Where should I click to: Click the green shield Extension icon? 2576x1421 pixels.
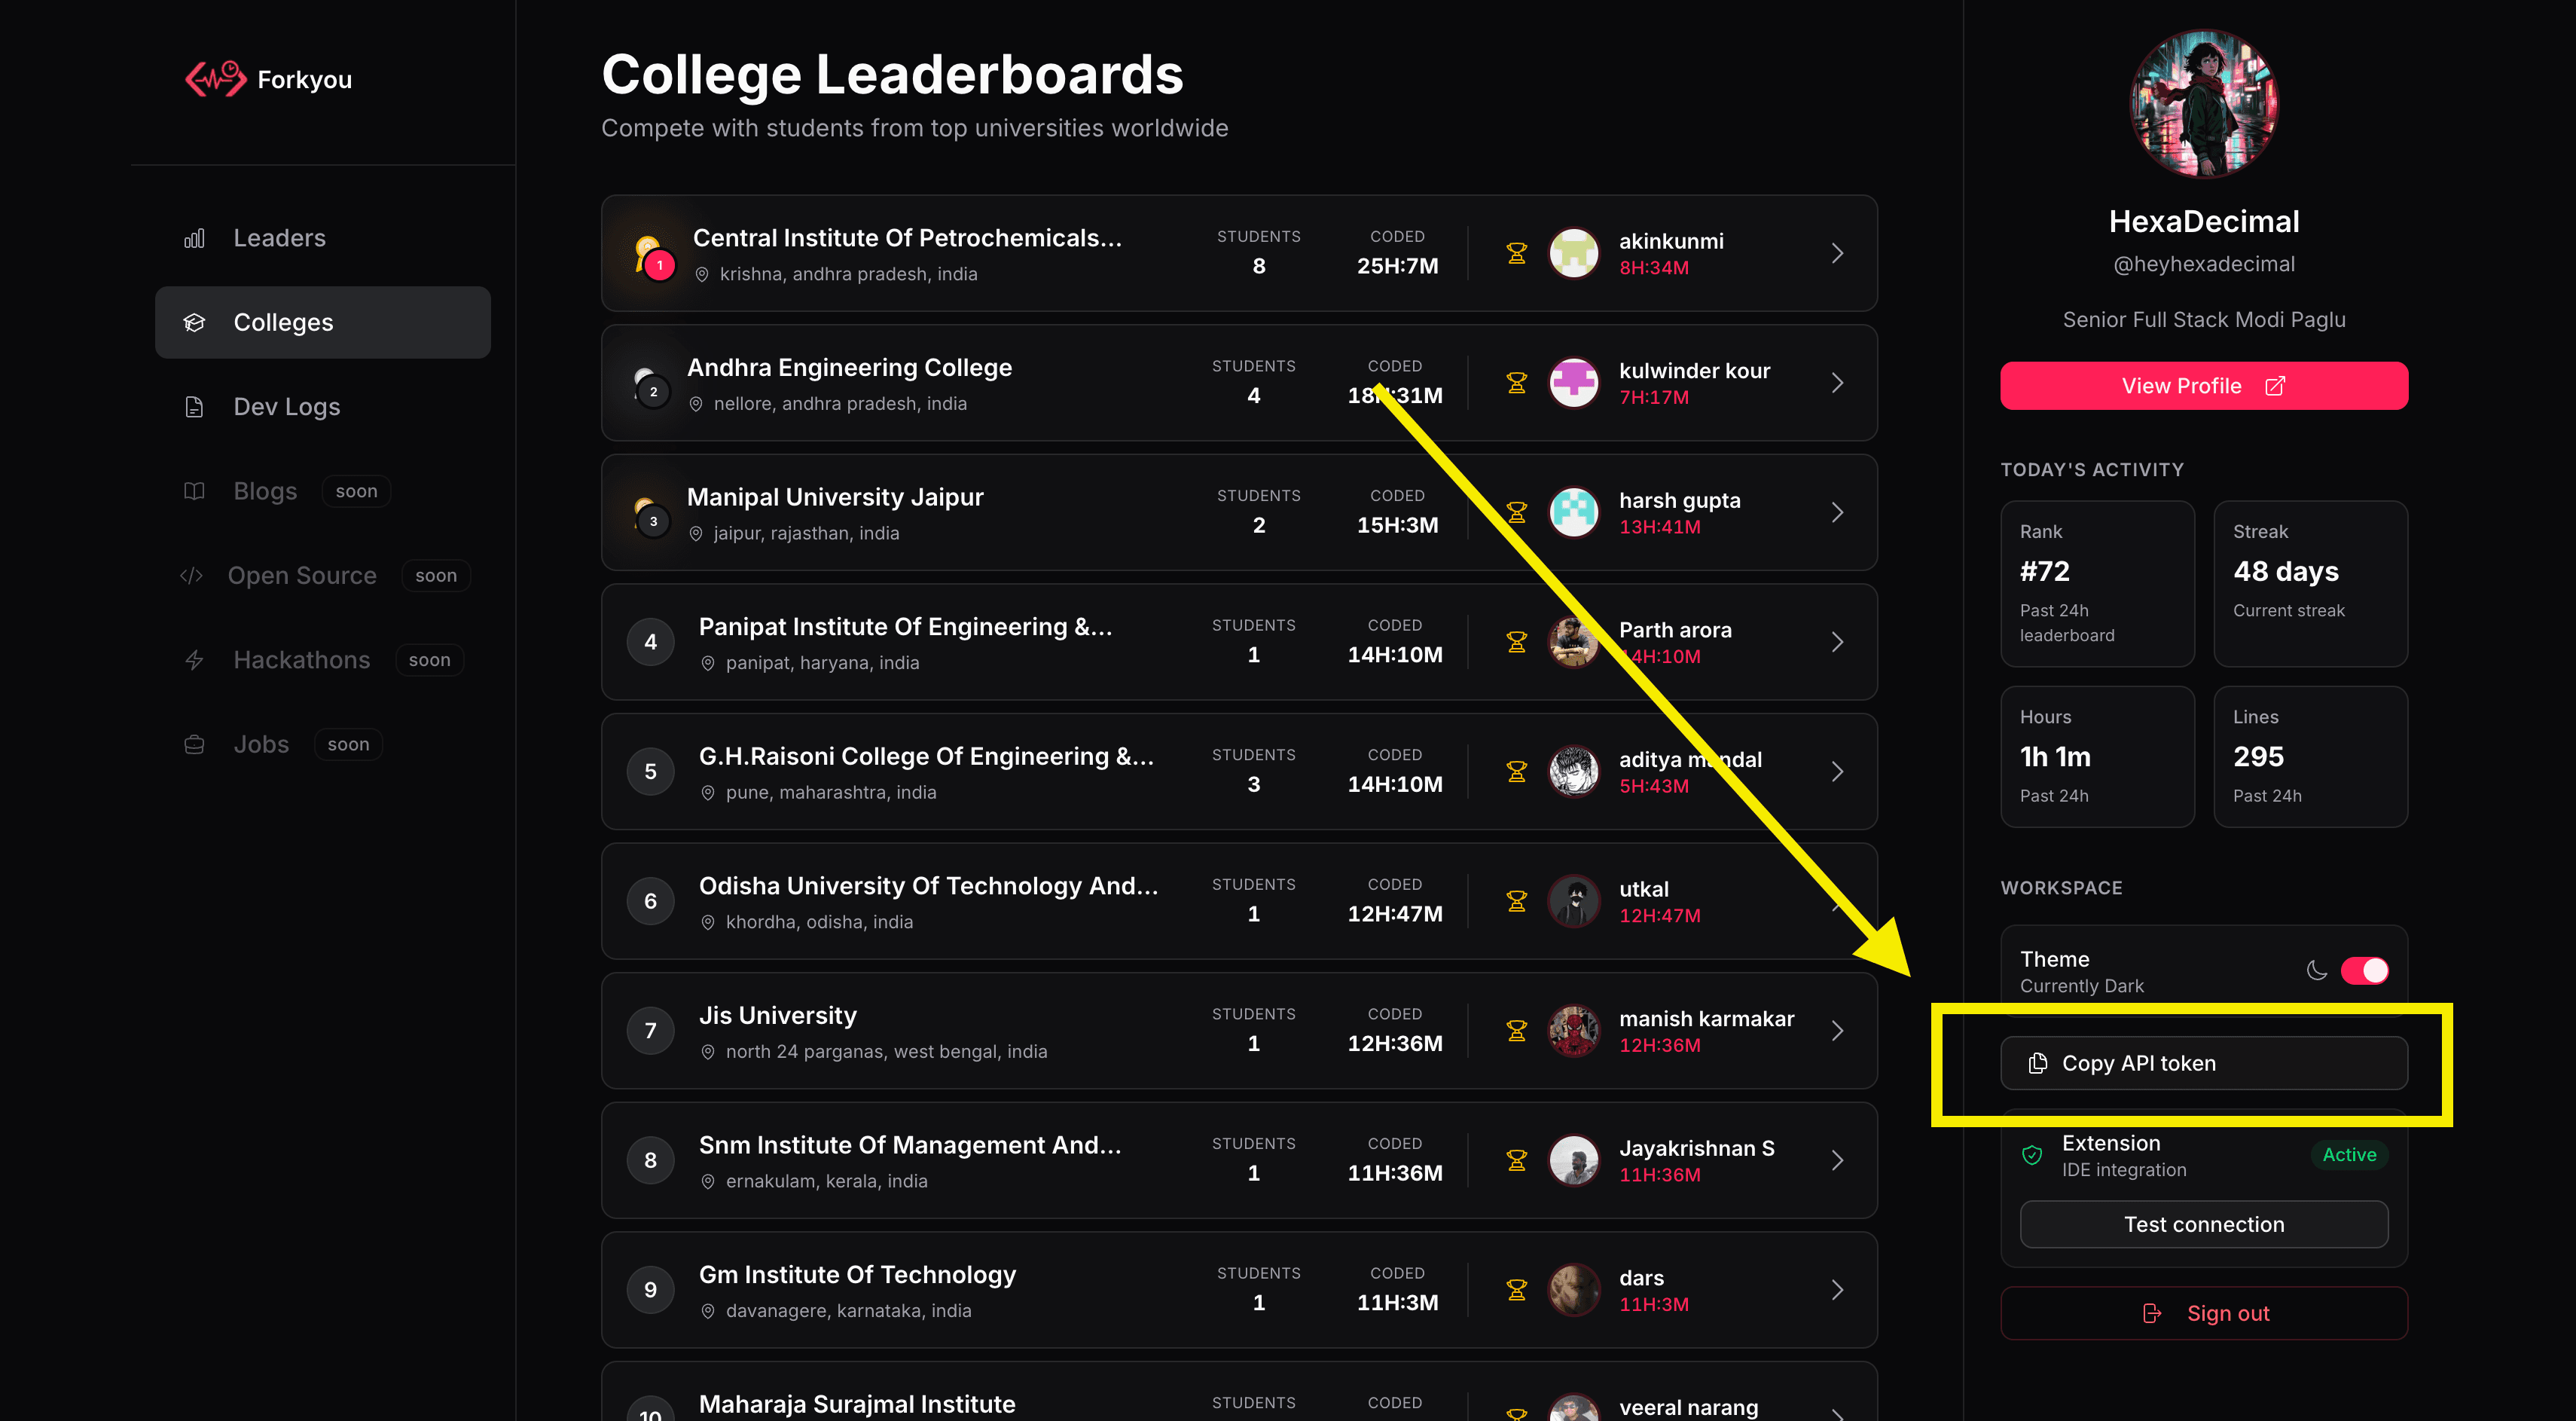click(x=2032, y=1155)
